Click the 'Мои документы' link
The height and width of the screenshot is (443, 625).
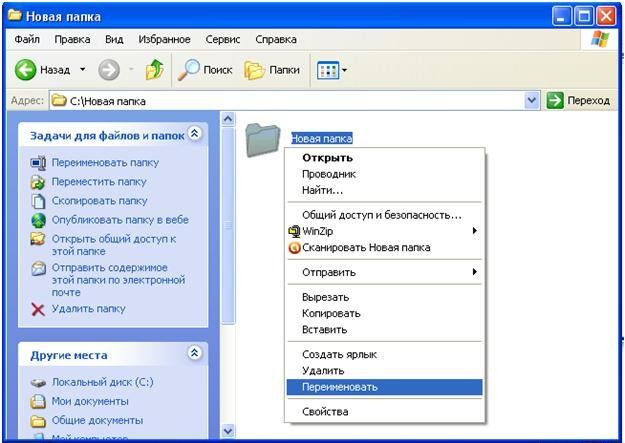[x=90, y=401]
